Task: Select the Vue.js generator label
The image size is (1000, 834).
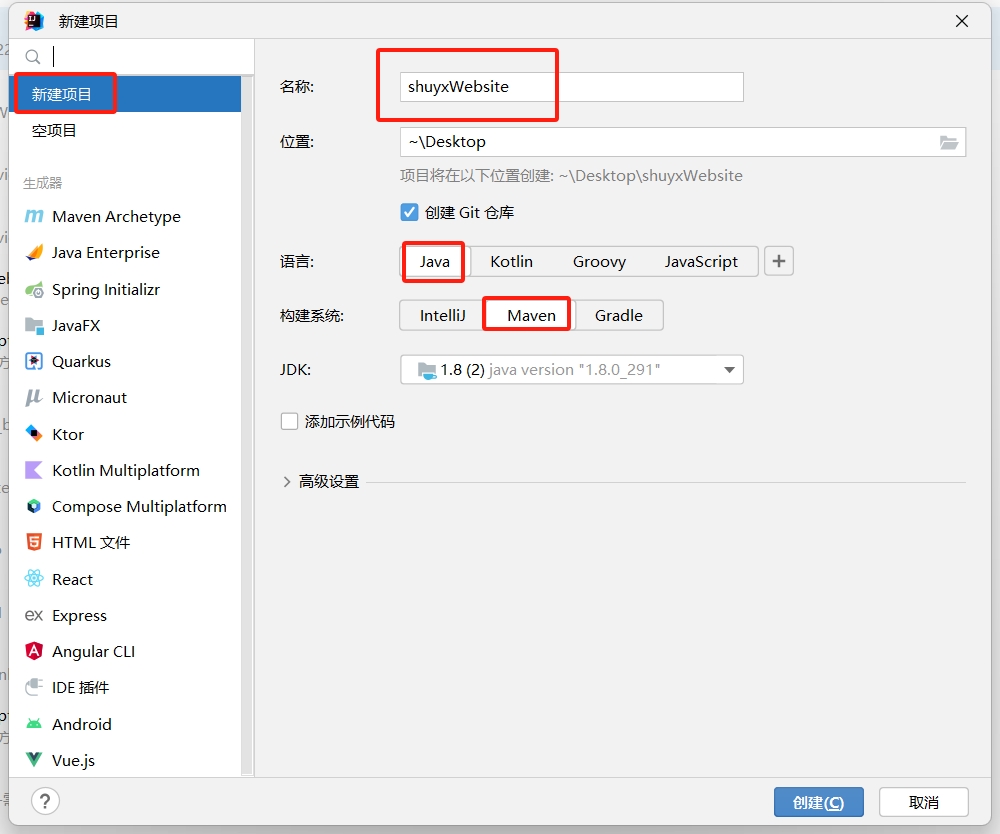Action: click(73, 761)
